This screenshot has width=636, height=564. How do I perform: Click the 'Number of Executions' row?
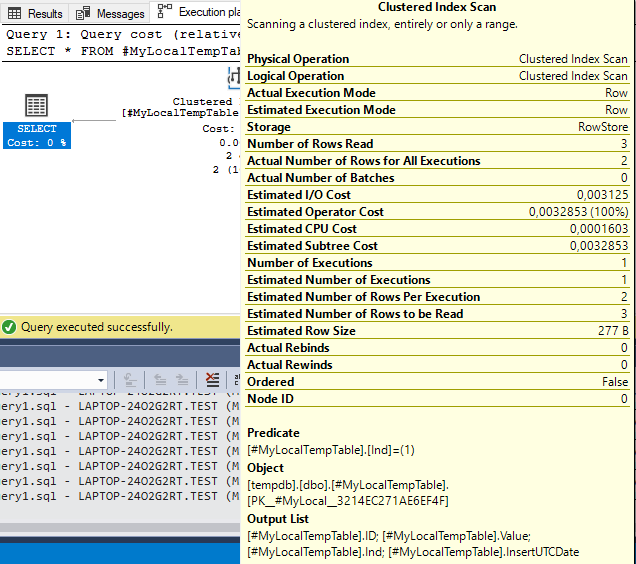tap(437, 263)
